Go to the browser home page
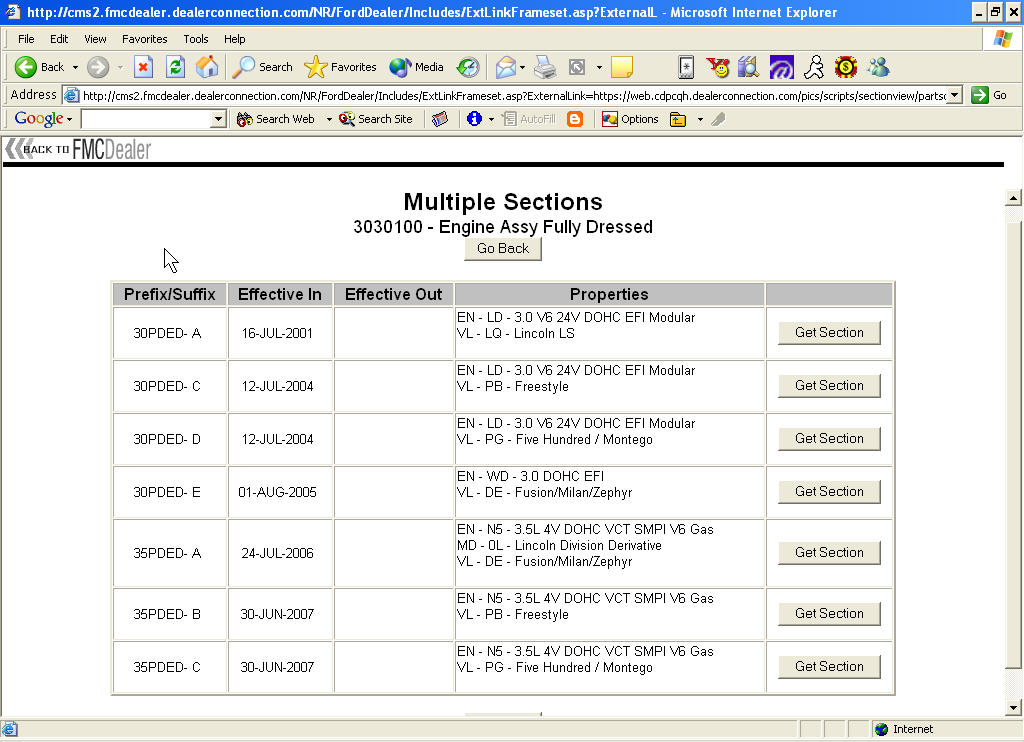This screenshot has height=742, width=1024. (208, 67)
